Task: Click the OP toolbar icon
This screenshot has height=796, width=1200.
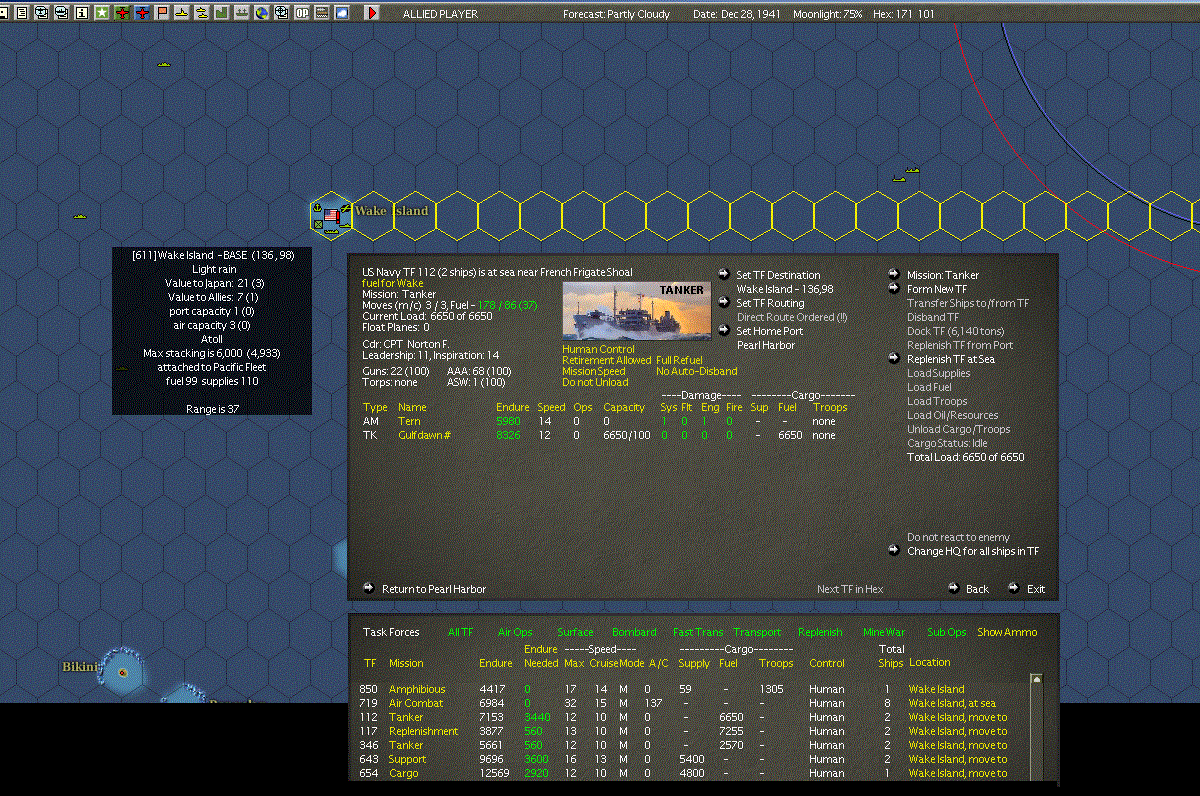Action: 302,13
